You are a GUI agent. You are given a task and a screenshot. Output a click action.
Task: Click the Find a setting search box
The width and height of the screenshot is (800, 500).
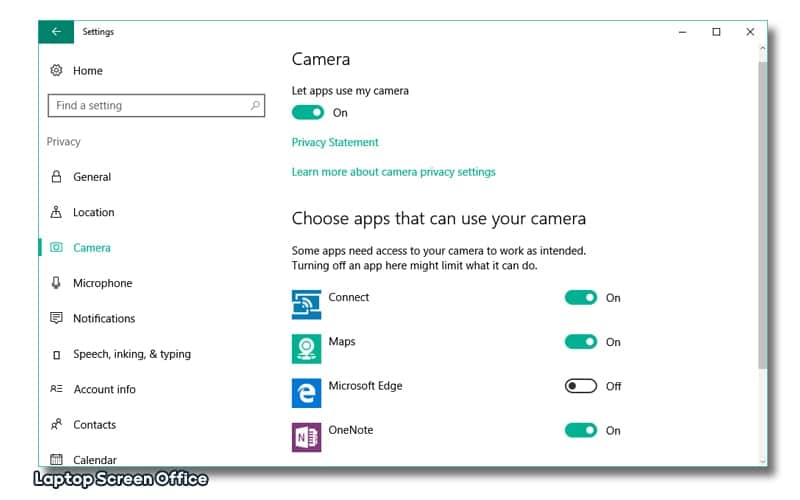156,106
